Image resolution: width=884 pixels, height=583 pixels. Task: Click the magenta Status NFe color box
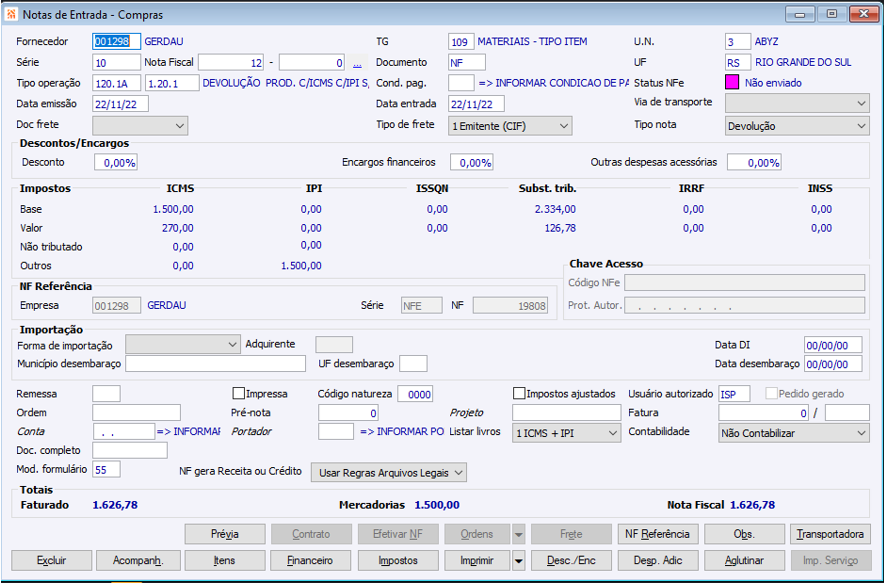point(732,83)
